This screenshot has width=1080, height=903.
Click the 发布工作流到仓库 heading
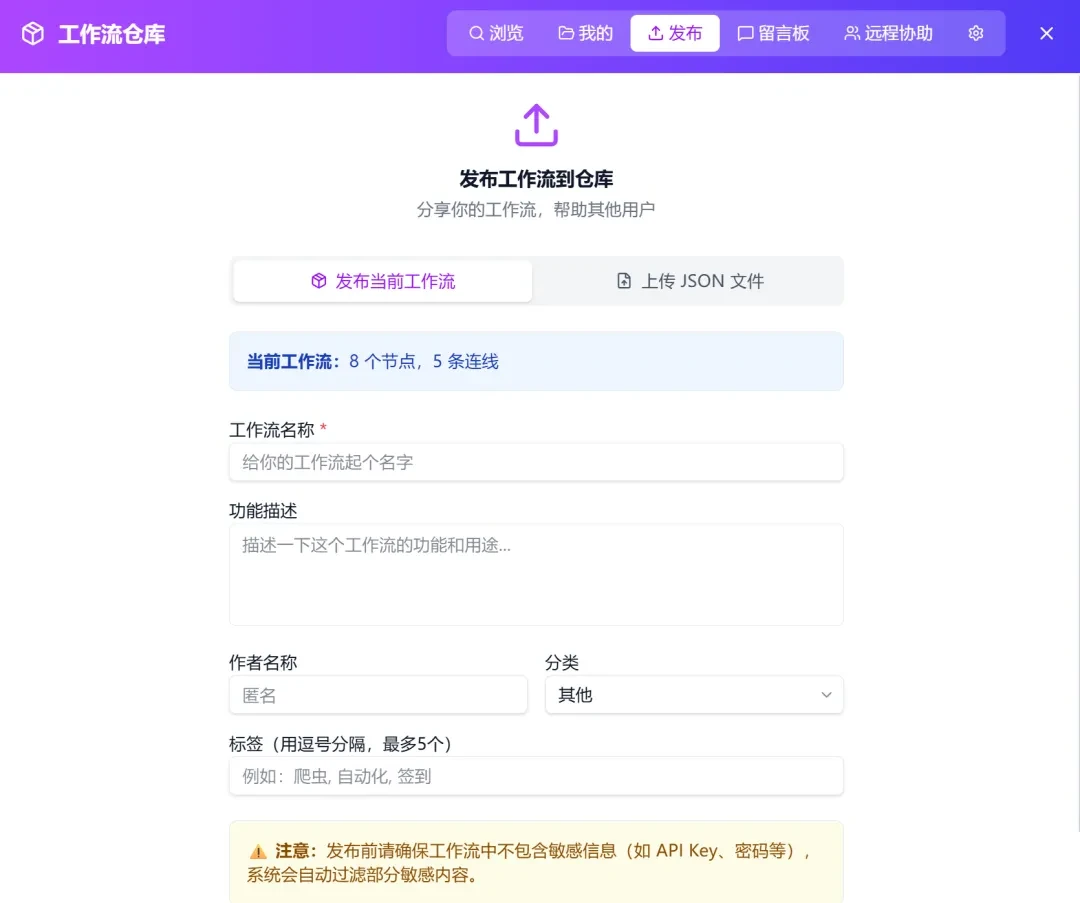pos(536,179)
